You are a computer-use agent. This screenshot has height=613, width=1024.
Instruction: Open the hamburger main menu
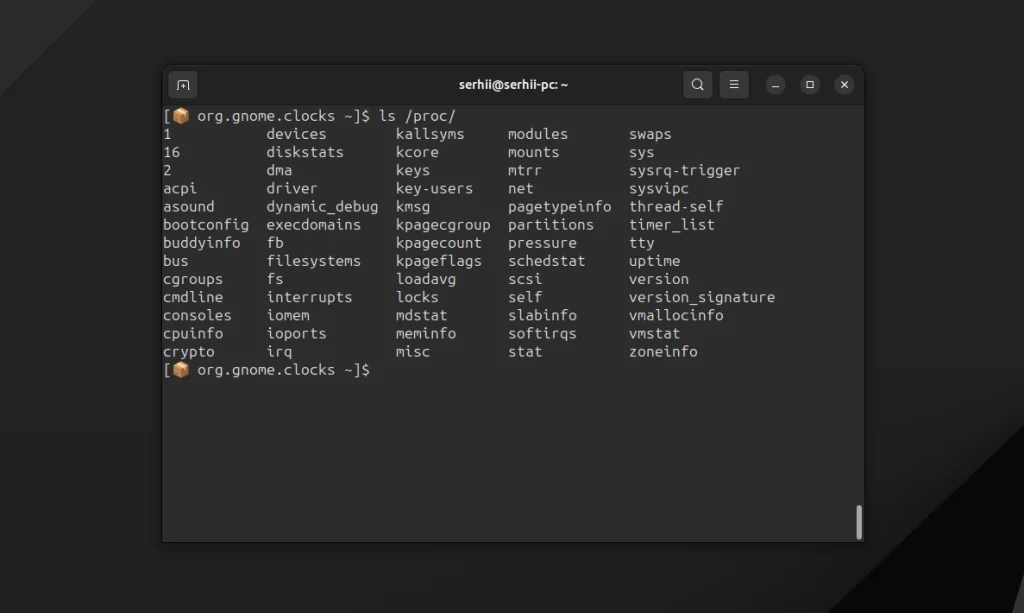(x=734, y=85)
